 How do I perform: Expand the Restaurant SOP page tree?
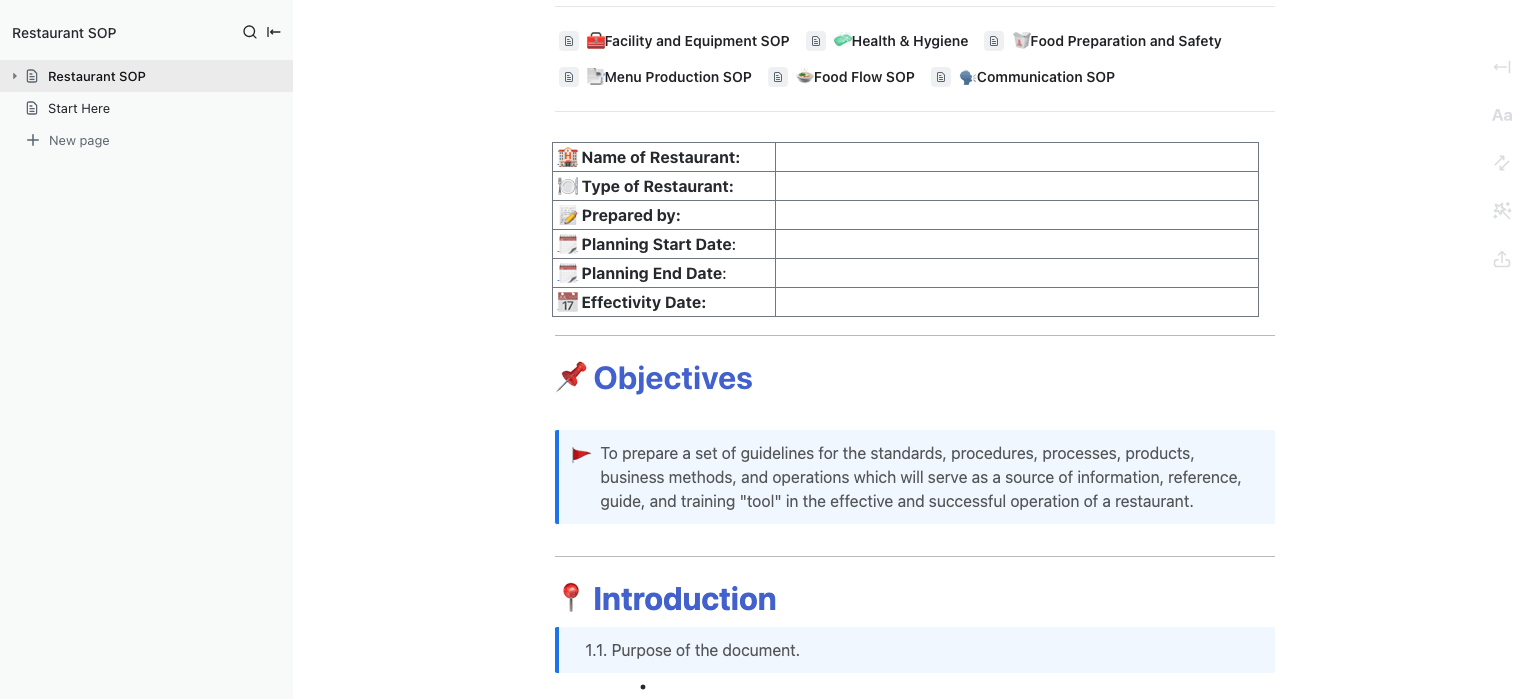tap(14, 76)
